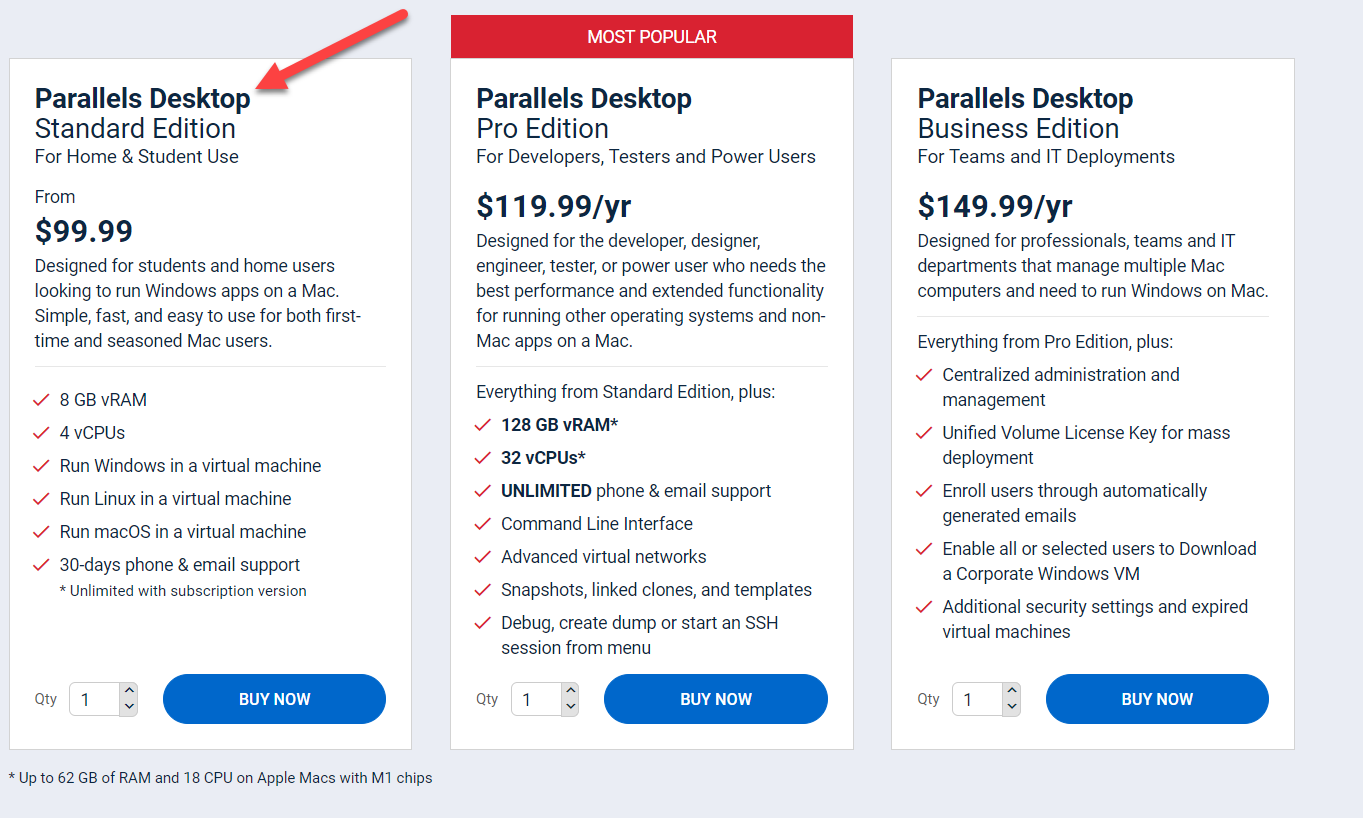Click checkmark next to 30-days phone & email support
Image resolution: width=1363 pixels, height=818 pixels.
[41, 565]
